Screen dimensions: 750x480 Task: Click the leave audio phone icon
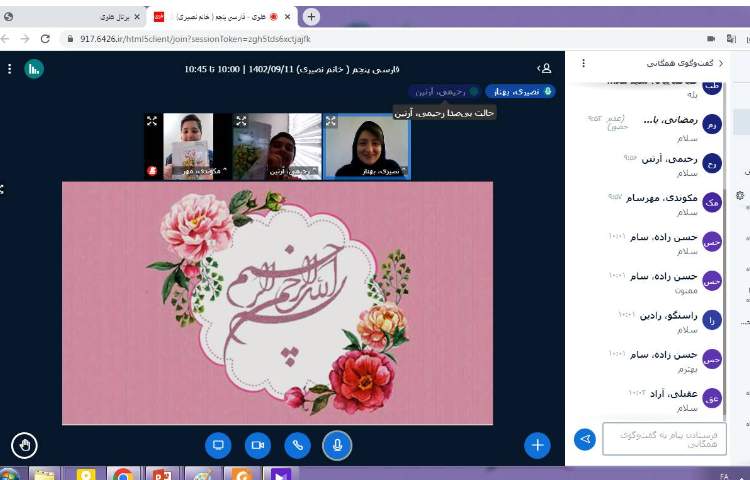click(297, 445)
